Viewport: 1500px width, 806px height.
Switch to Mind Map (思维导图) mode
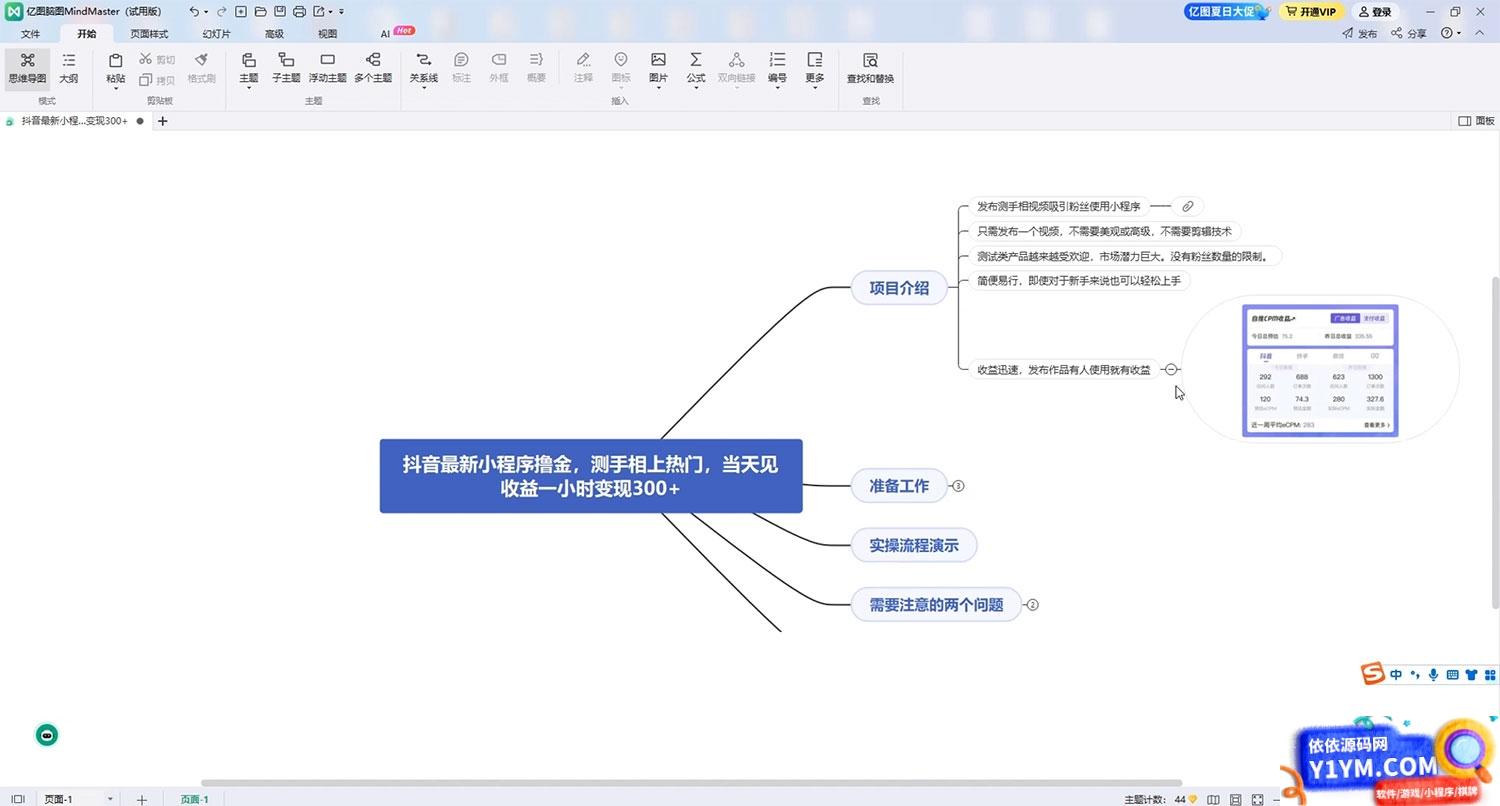click(x=27, y=68)
